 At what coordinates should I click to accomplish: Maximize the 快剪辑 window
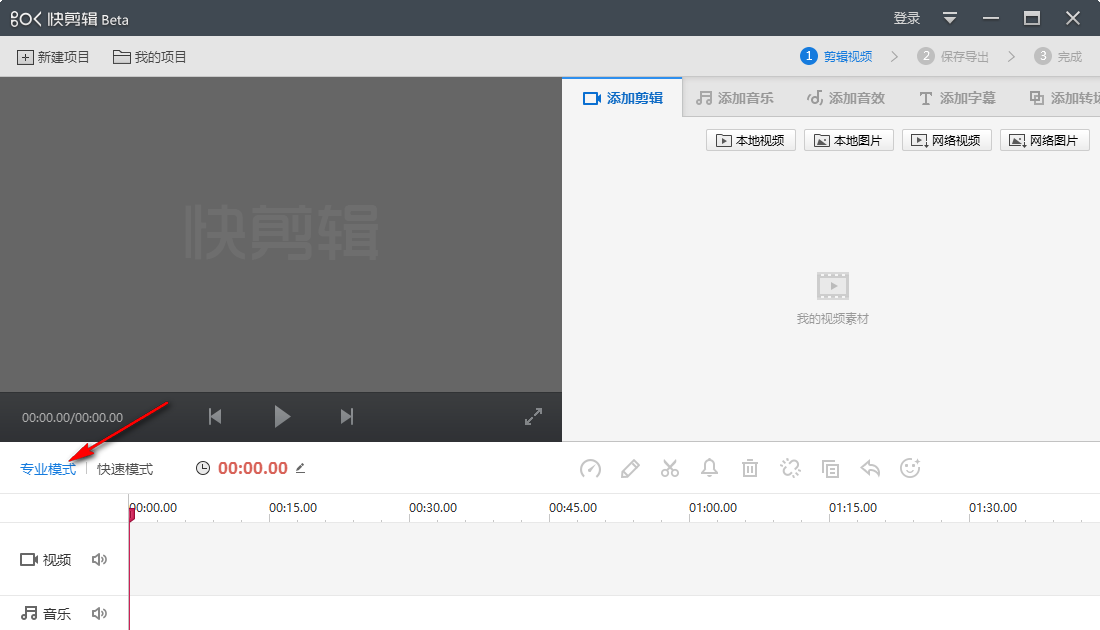[x=1032, y=19]
